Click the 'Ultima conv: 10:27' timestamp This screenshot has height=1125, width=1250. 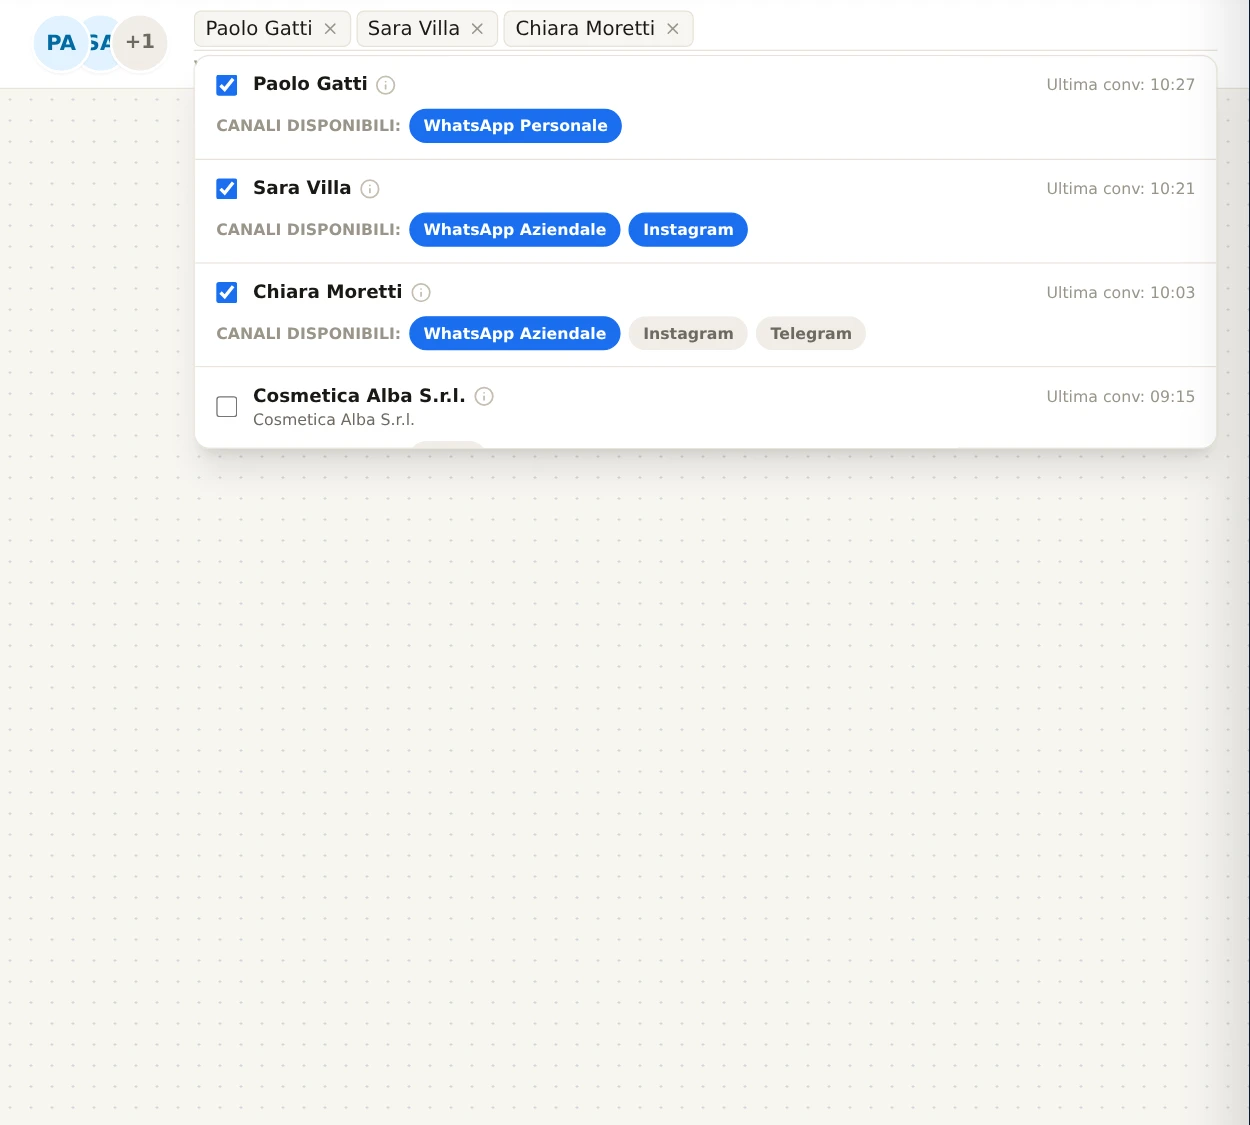(1121, 85)
